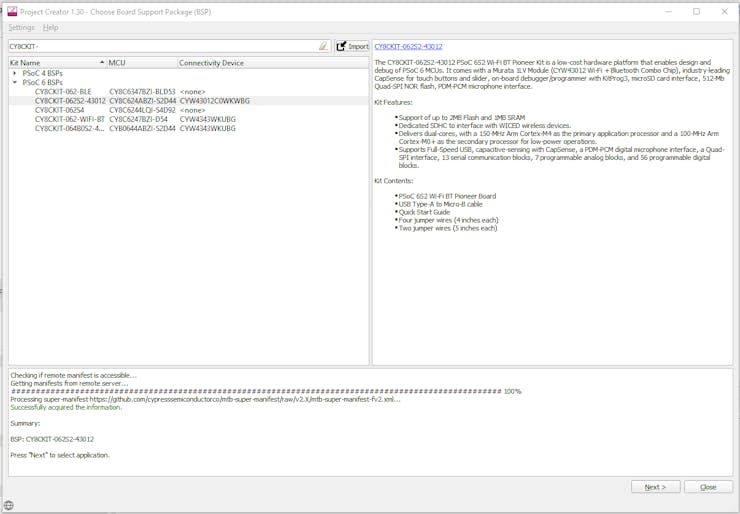Click the "Successfully acquired the information." log line
The height and width of the screenshot is (514, 740).
(x=66, y=407)
